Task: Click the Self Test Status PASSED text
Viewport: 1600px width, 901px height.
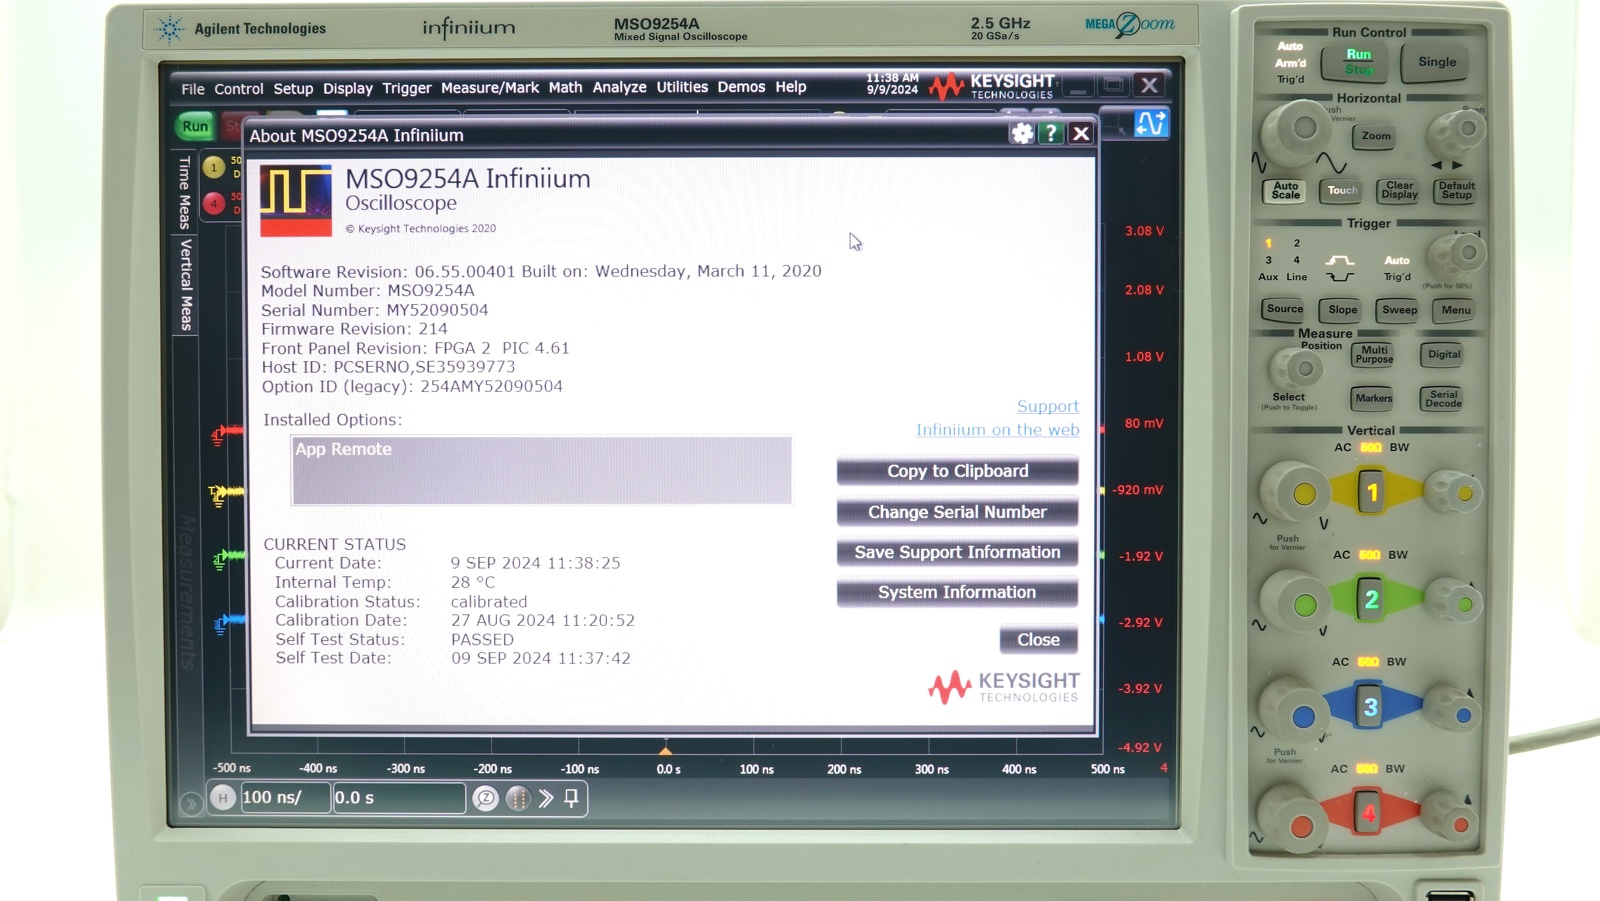Action: click(395, 639)
